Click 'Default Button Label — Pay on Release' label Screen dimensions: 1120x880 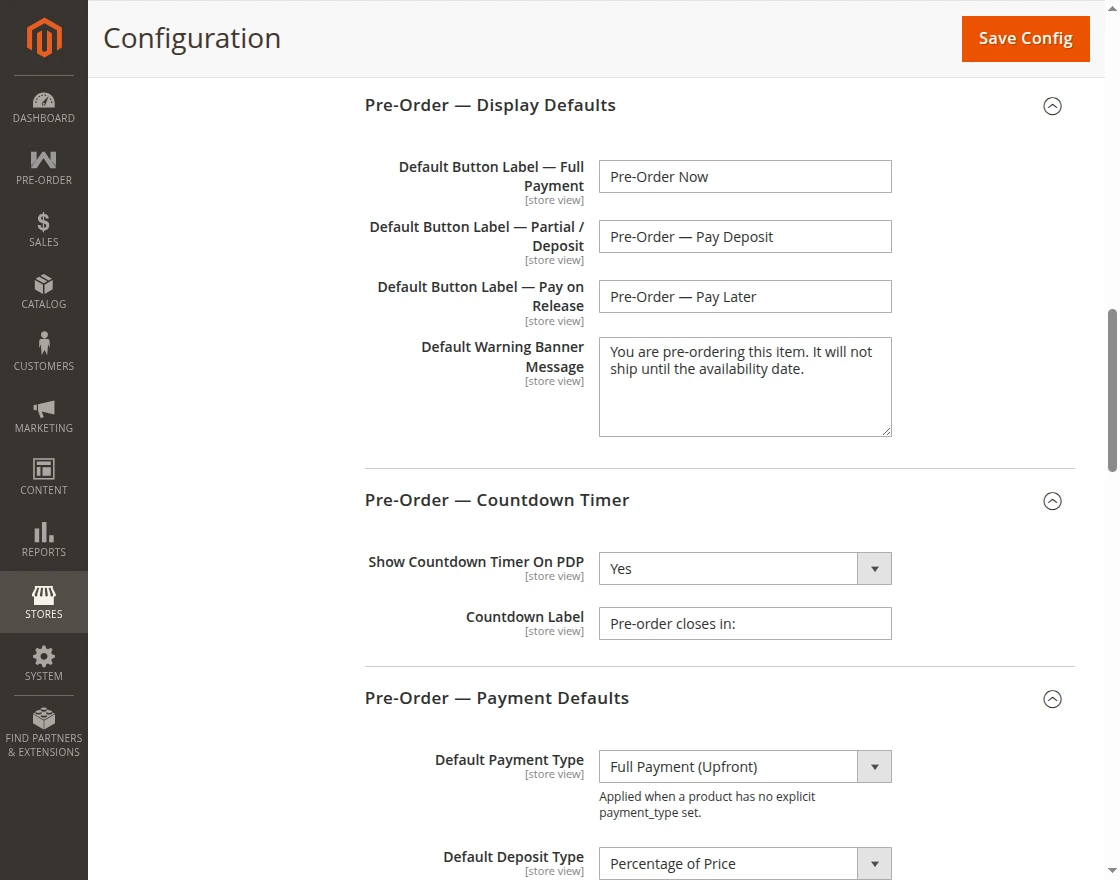[x=481, y=296]
